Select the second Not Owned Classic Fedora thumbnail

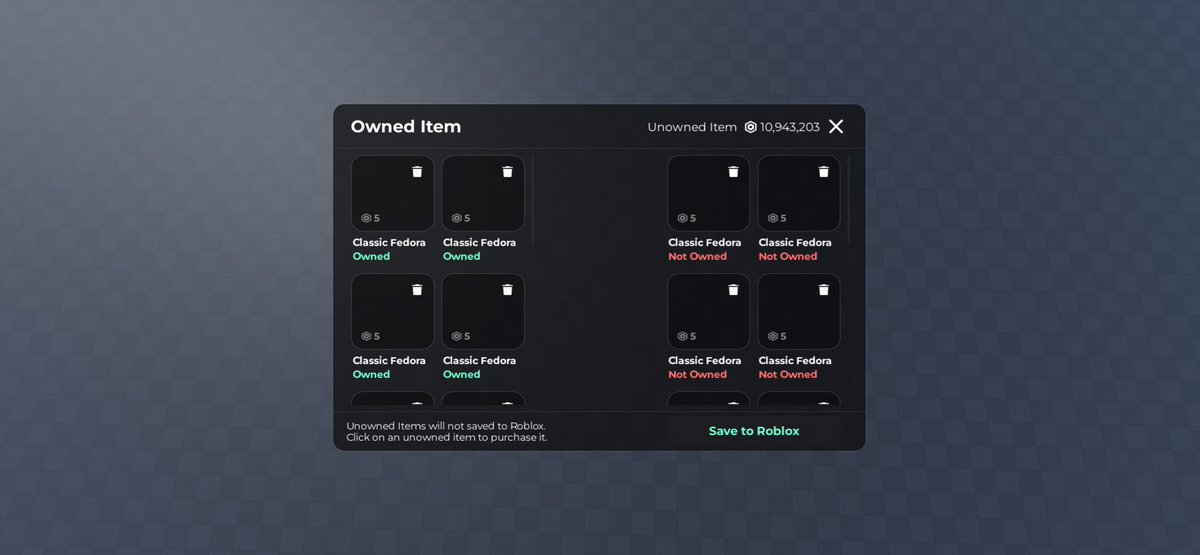click(799, 193)
